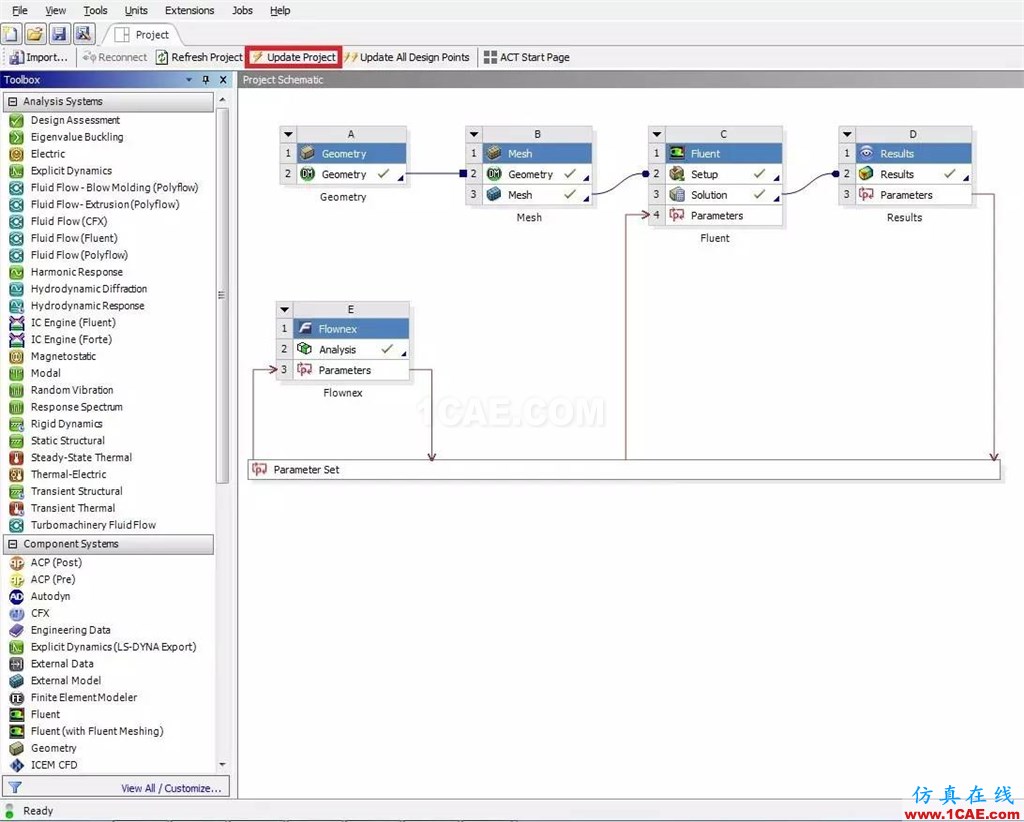Select Turbomachinery Fluid Flow in Toolbox
Screen dimensions: 1024x822
(x=93, y=525)
